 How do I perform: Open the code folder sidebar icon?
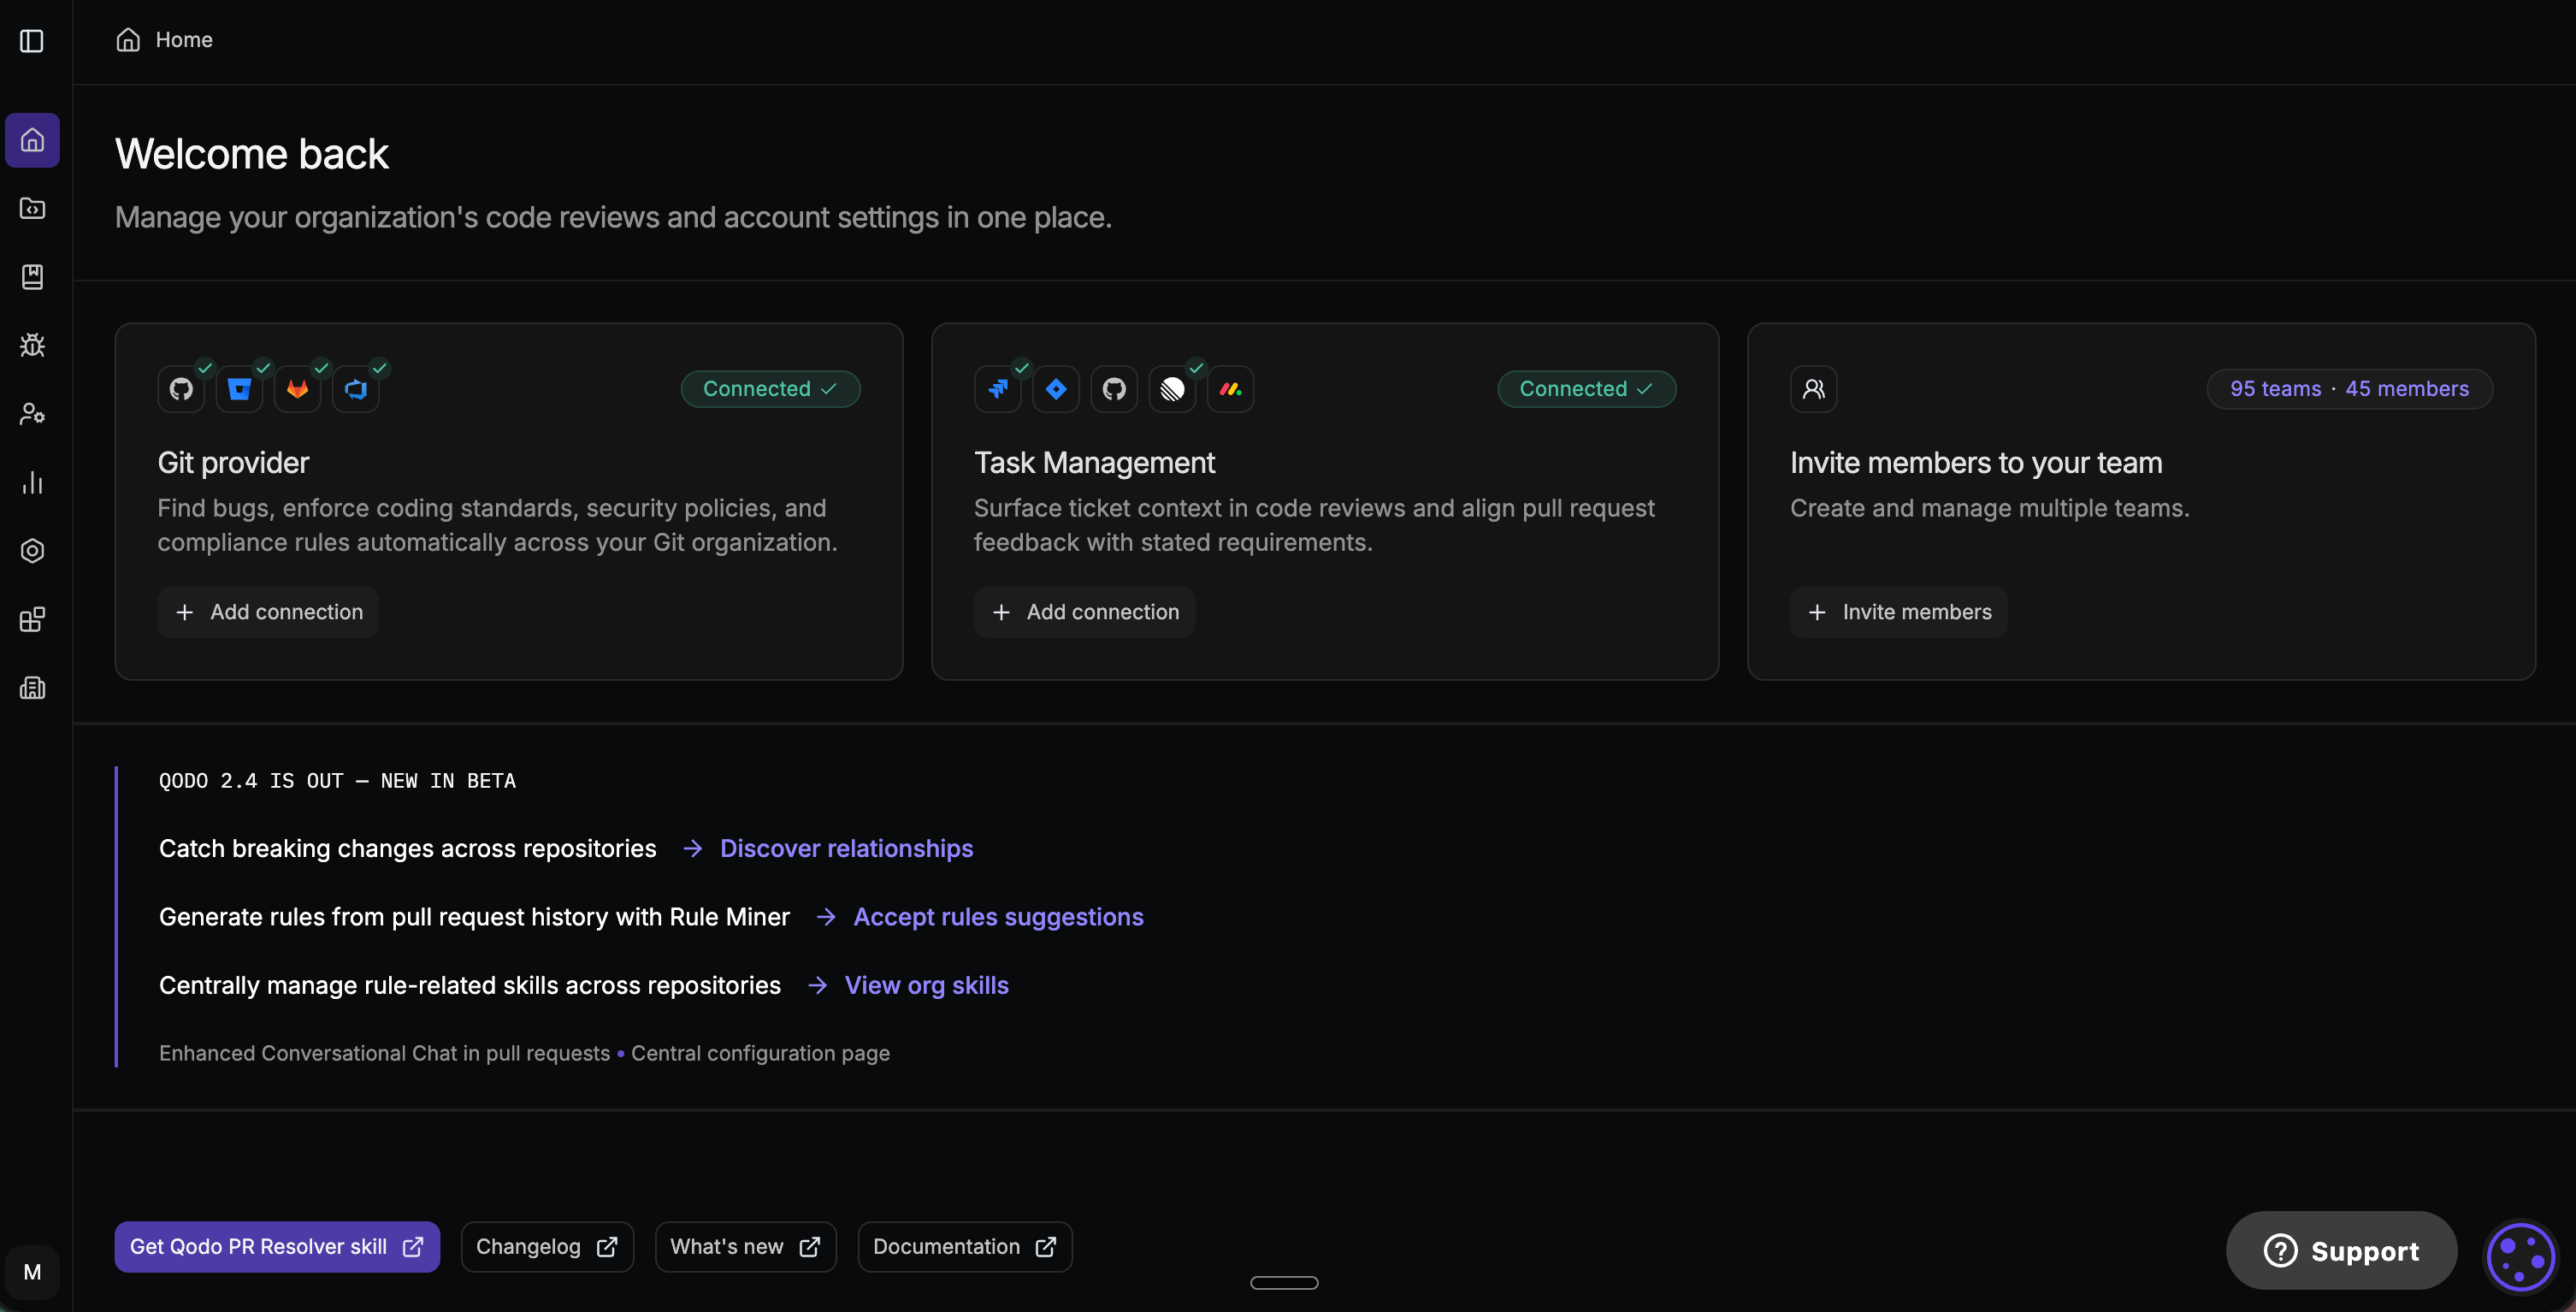(x=32, y=208)
